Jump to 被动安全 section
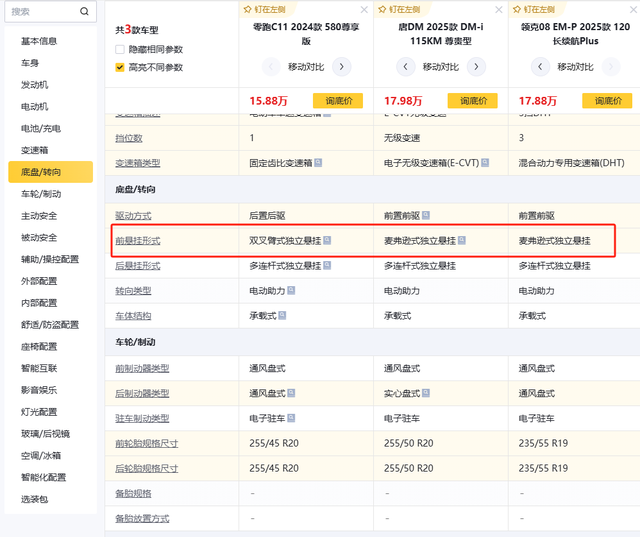This screenshot has width=640, height=537. coord(39,237)
